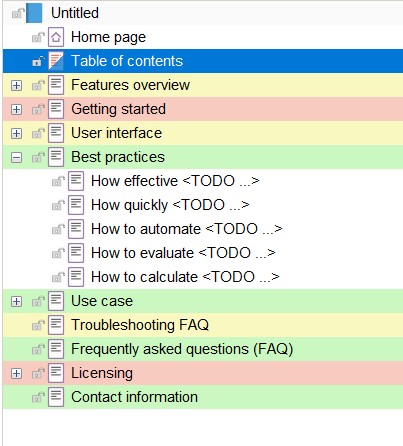Screen dimensions: 403x446
Task: Click the Home page house icon
Action: click(56, 37)
